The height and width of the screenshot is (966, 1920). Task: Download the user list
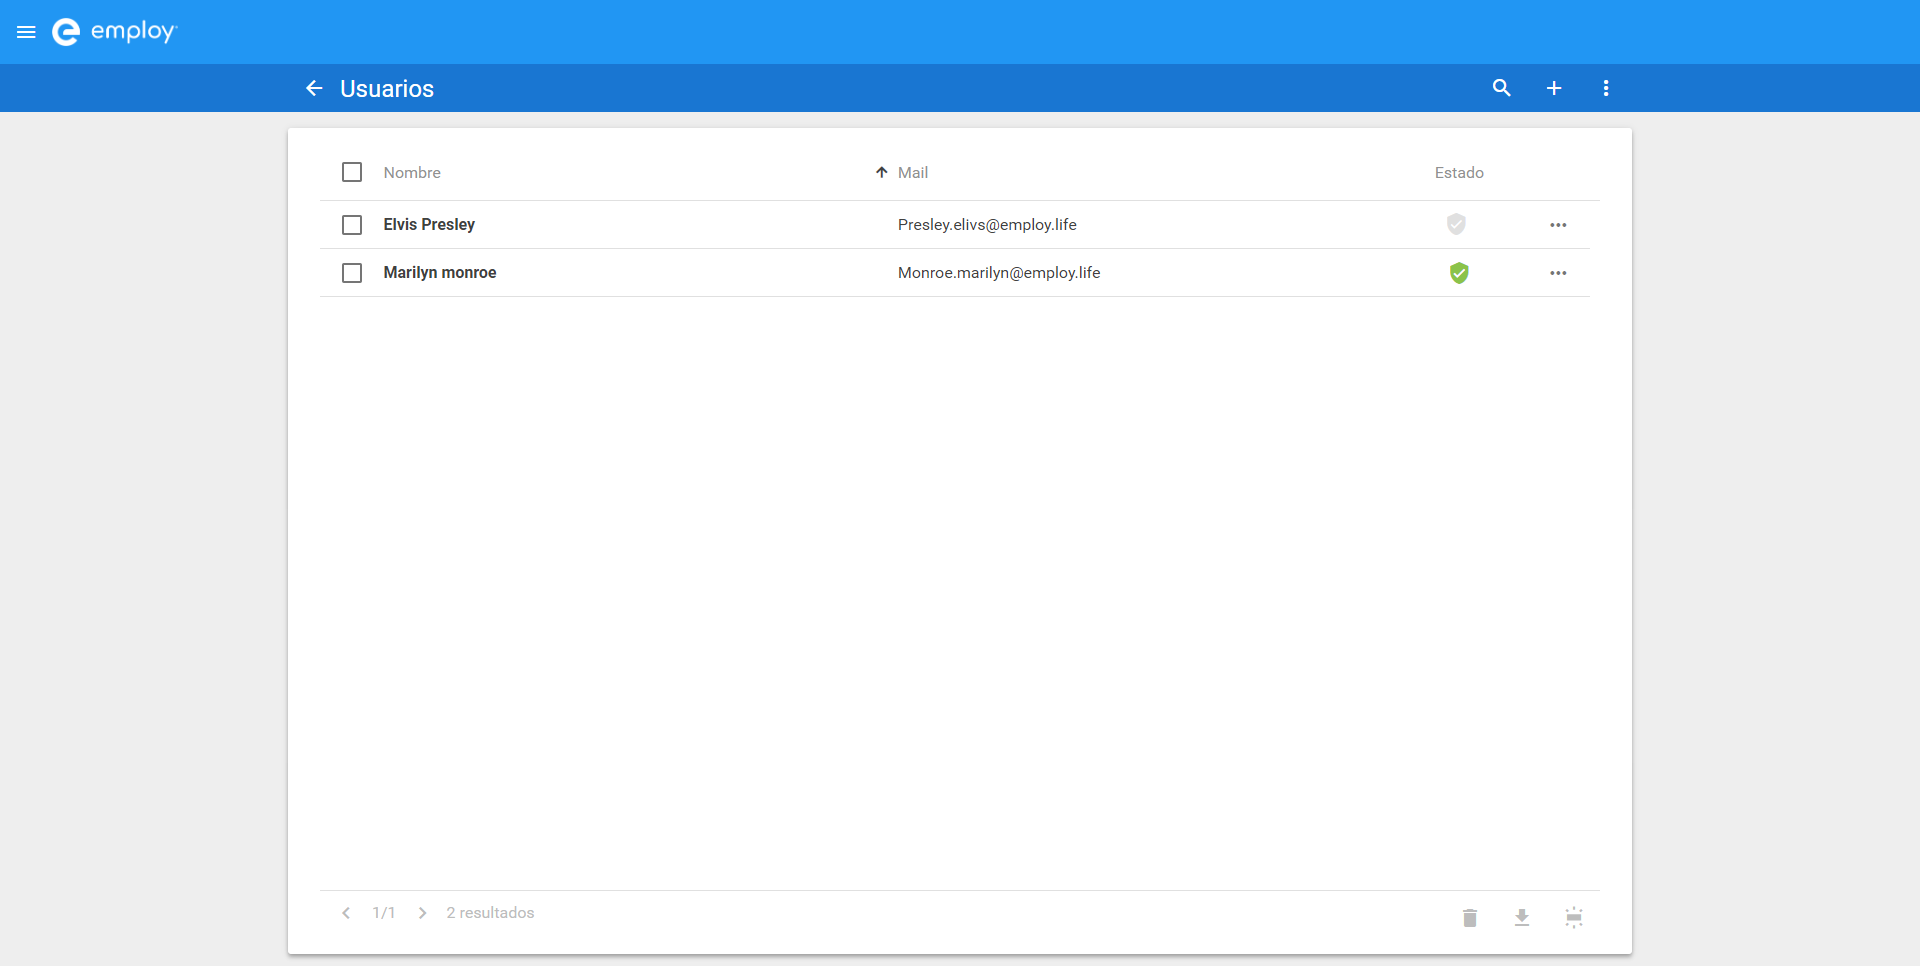coord(1522,917)
